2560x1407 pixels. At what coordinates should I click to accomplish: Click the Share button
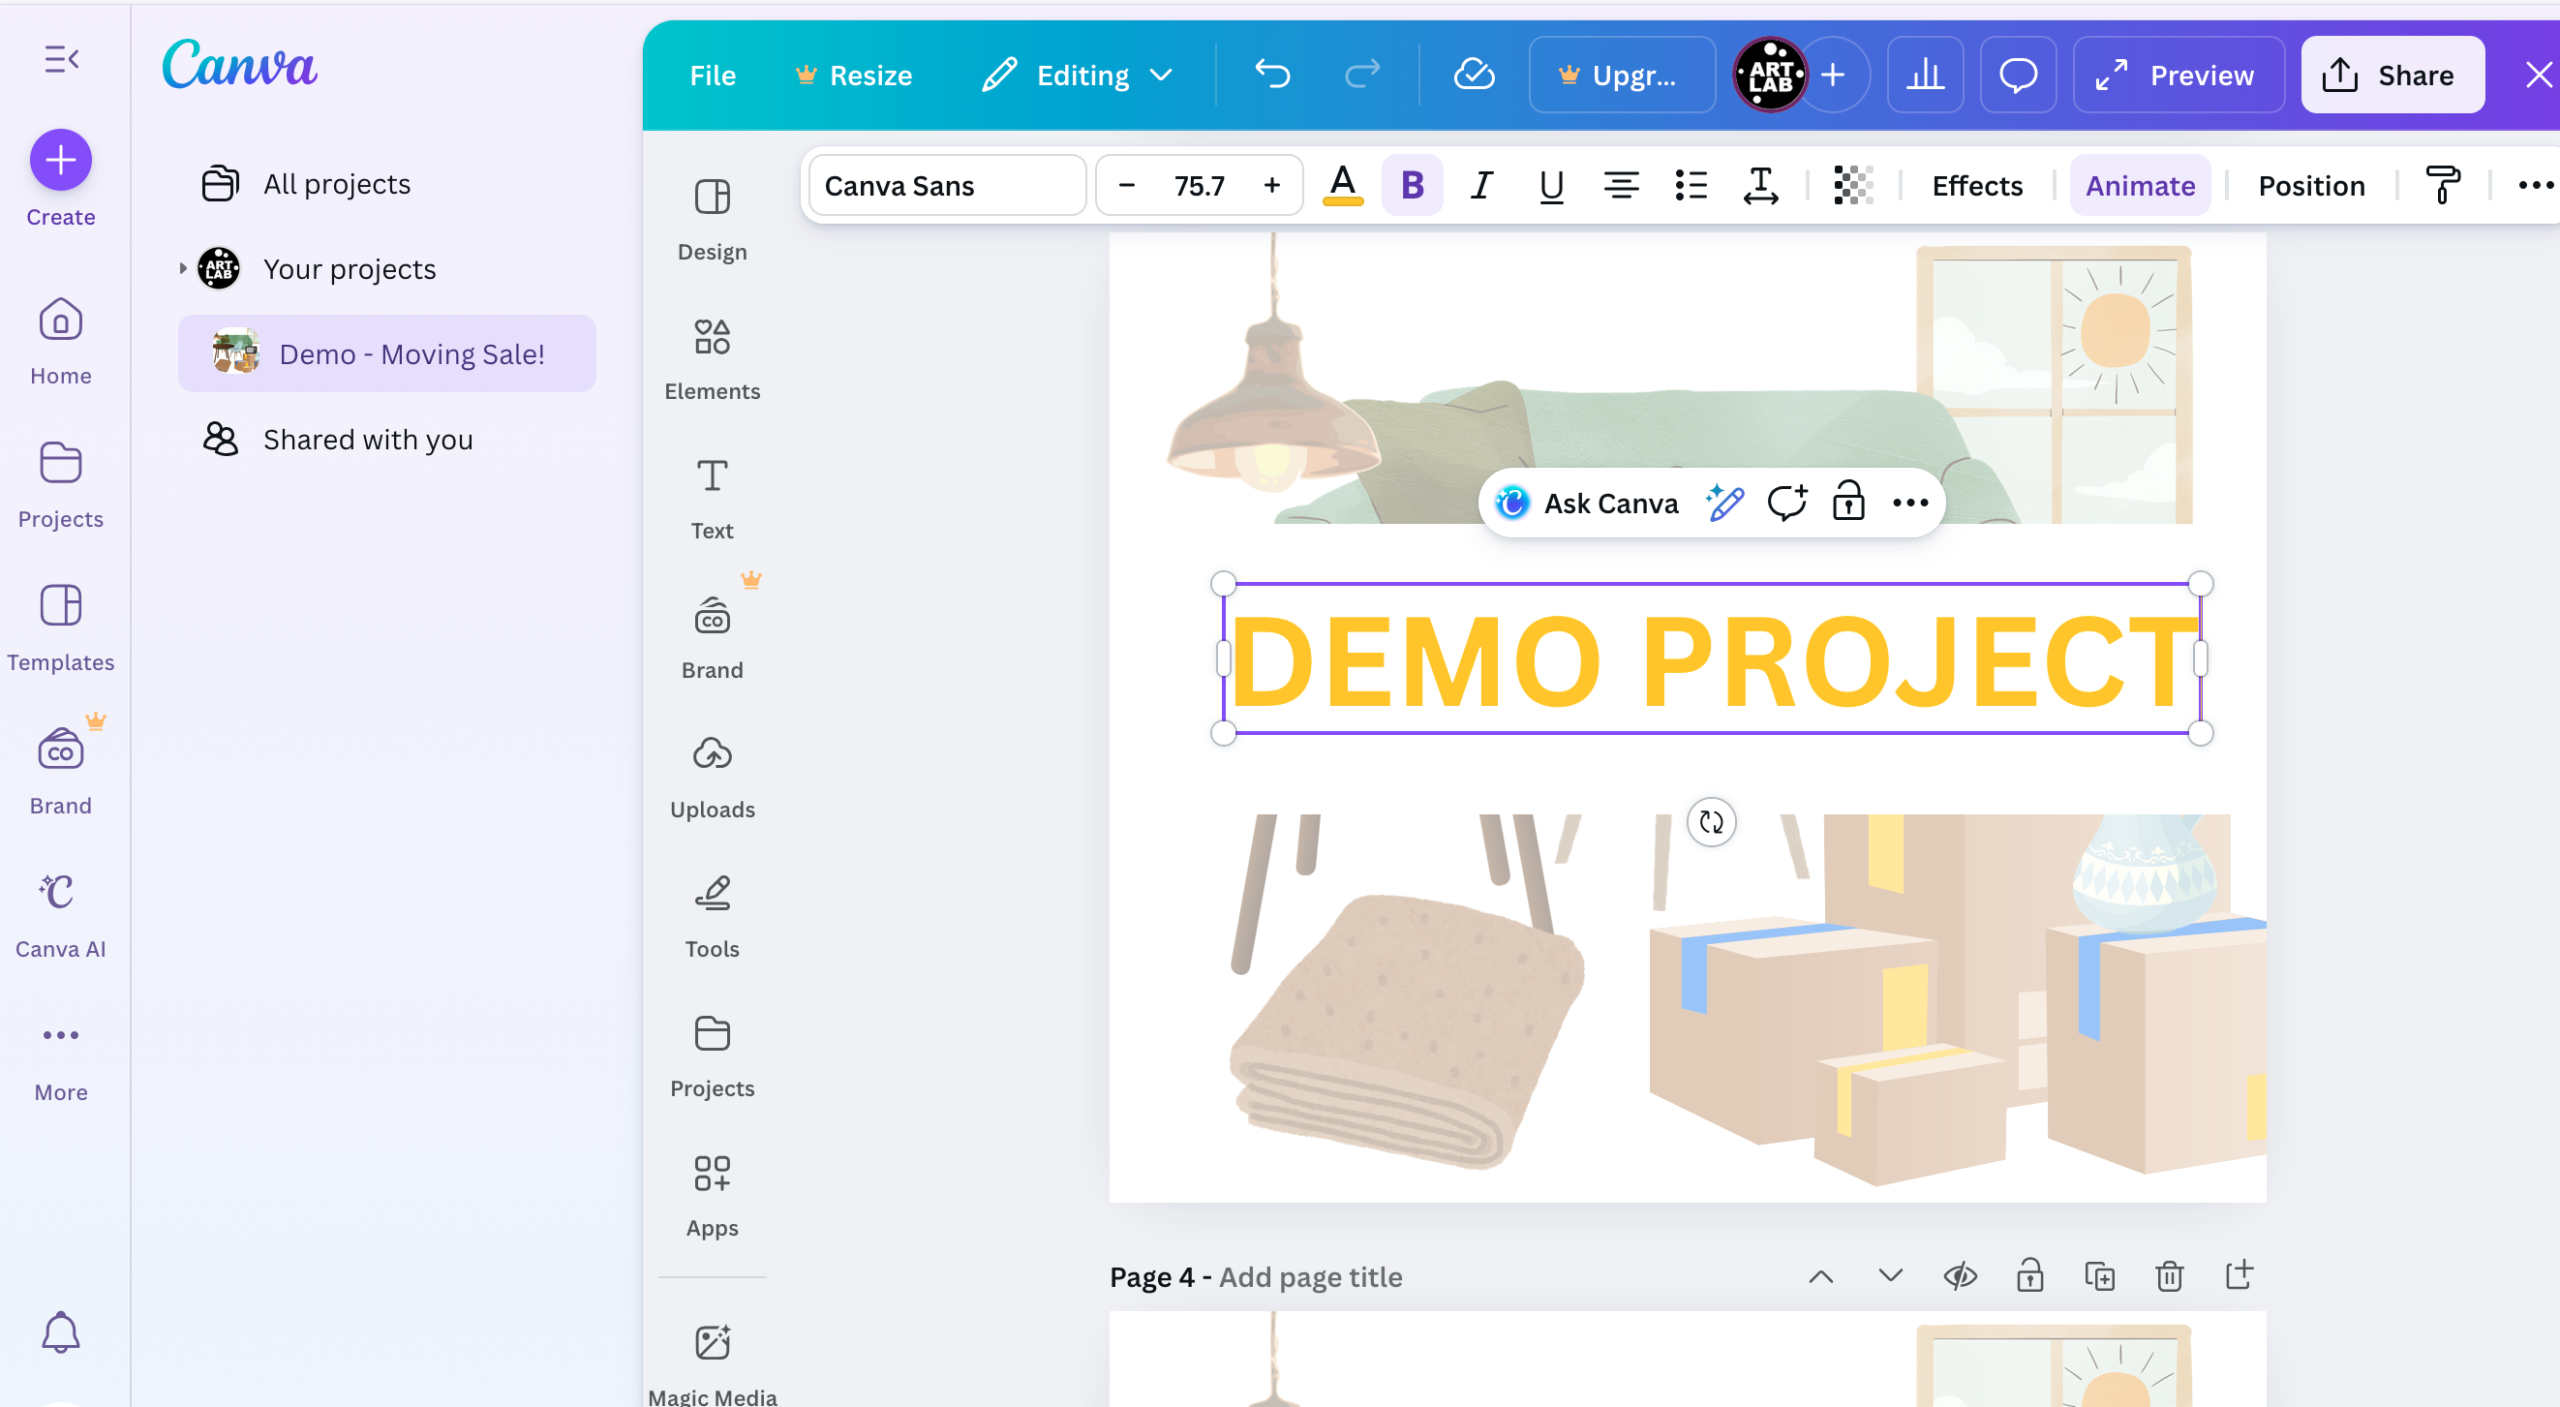2392,75
